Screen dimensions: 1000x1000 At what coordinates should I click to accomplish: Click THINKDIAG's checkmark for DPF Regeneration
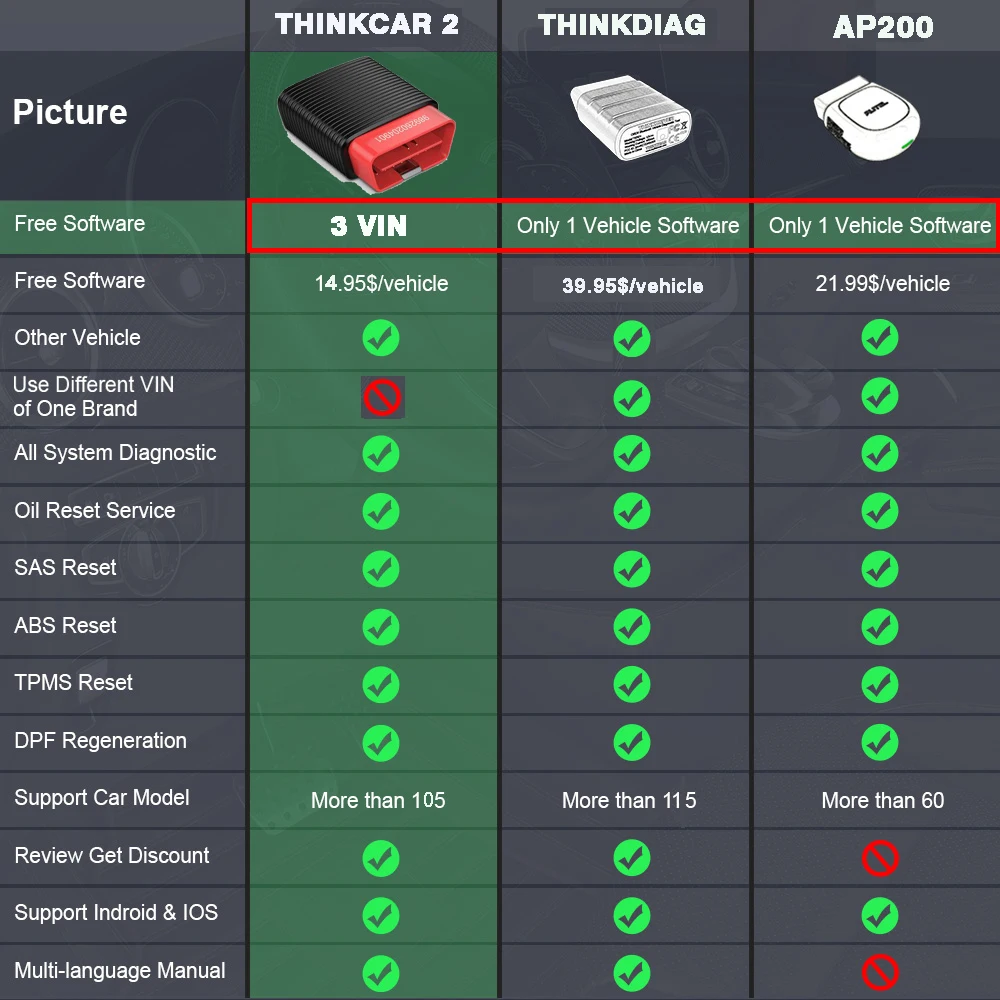pyautogui.click(x=631, y=742)
